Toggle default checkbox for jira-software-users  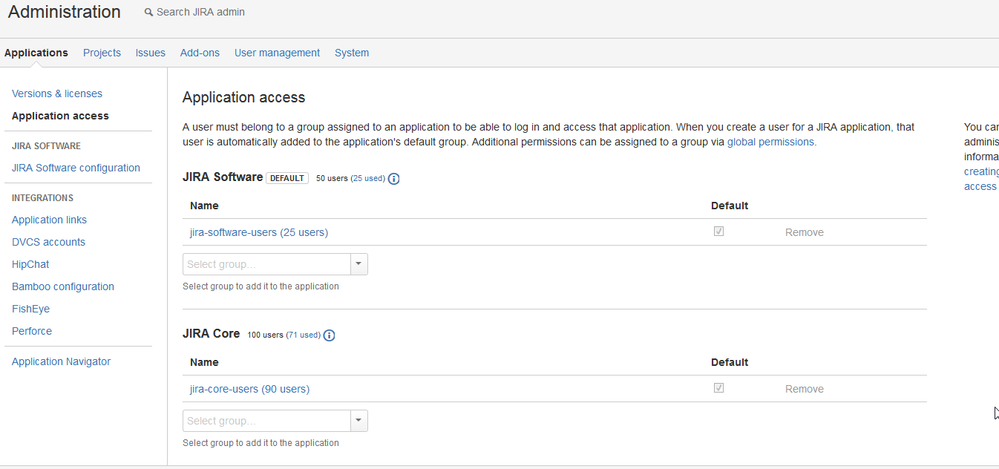coord(719,231)
